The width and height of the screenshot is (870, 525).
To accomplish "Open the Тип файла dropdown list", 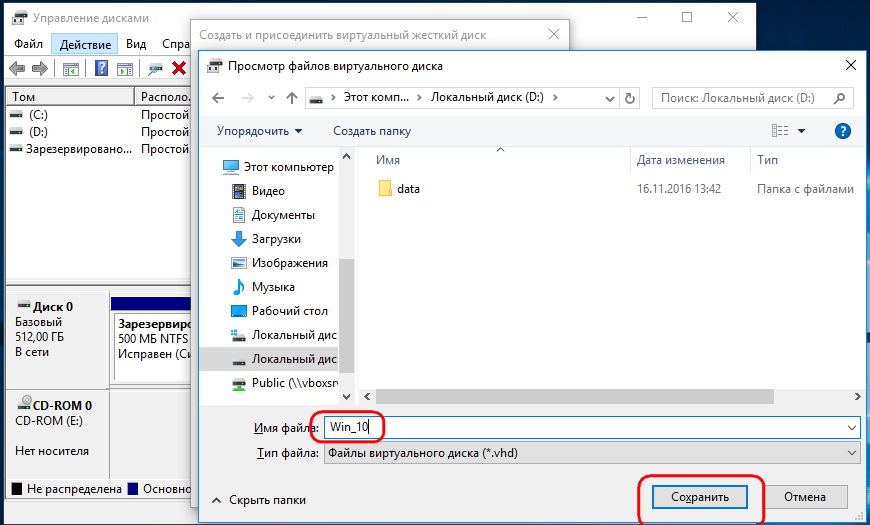I will point(591,453).
